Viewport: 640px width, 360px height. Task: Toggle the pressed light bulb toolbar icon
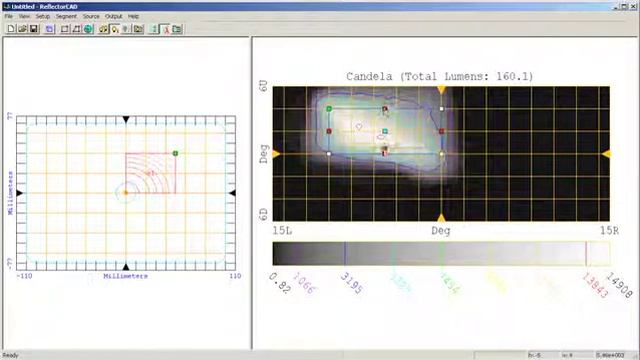(x=115, y=29)
